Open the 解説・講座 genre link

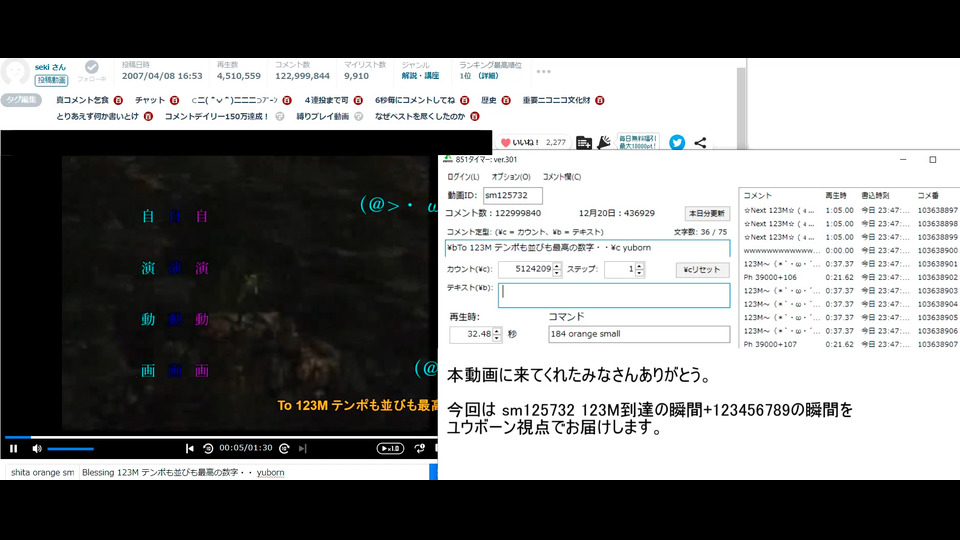(420, 76)
